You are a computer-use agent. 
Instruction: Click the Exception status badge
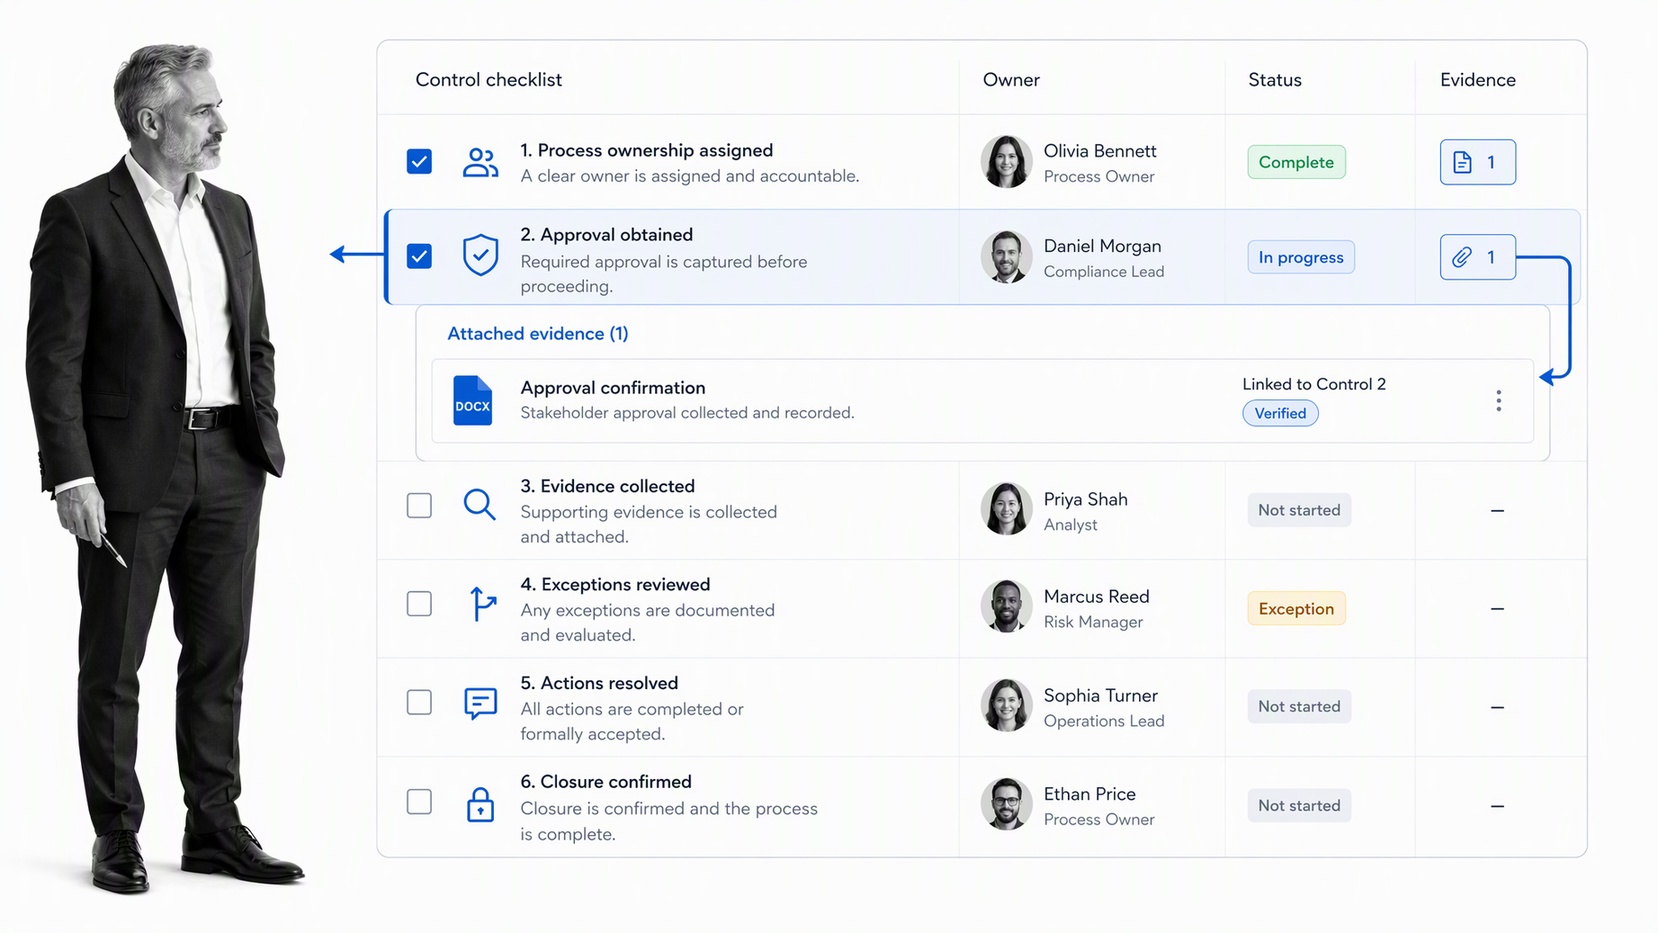point(1296,608)
